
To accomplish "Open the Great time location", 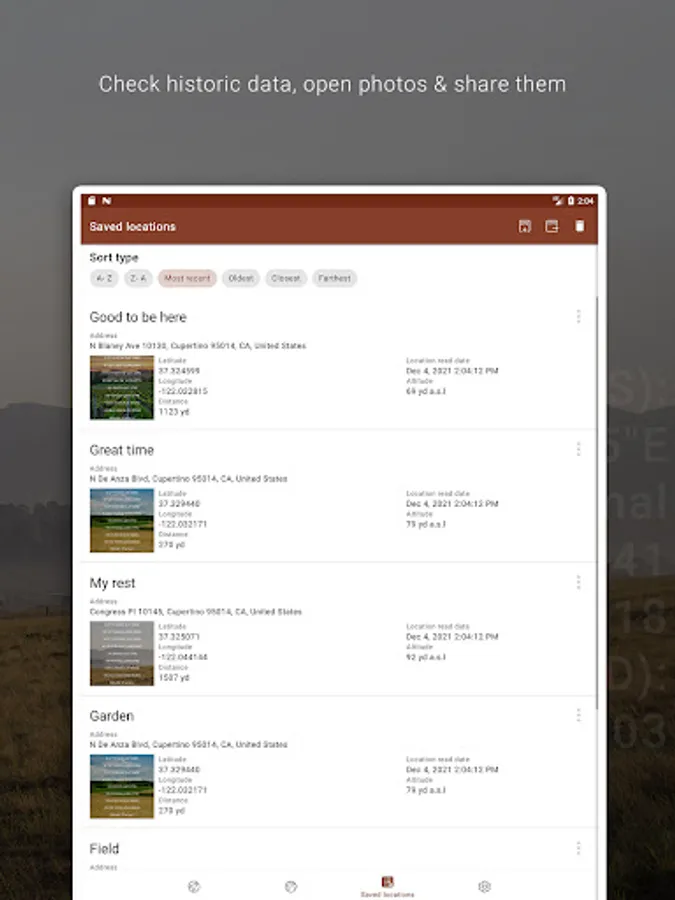I will [339, 496].
